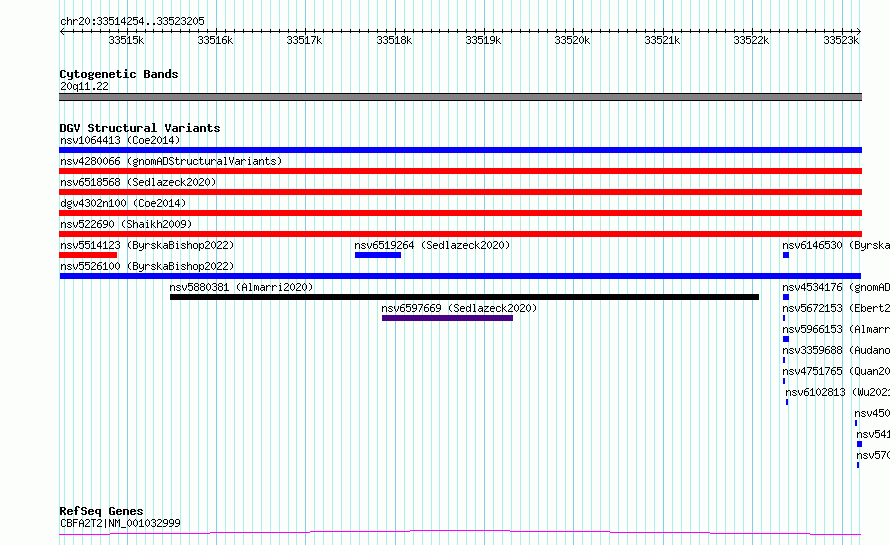Open nsv5672153 (Ebert) variant label
The image size is (890, 545).
click(836, 308)
